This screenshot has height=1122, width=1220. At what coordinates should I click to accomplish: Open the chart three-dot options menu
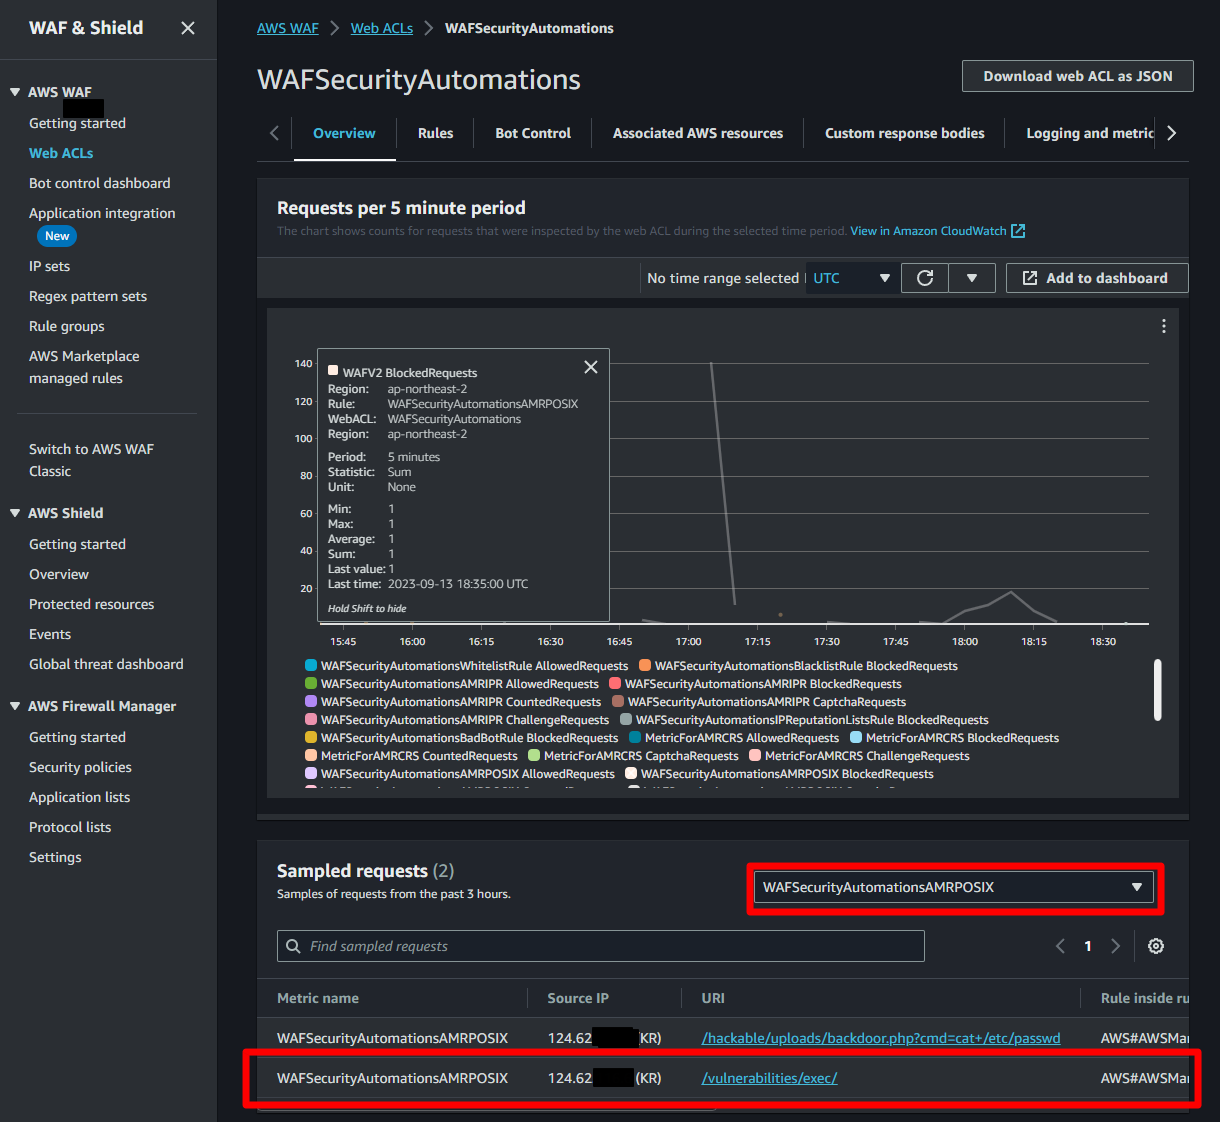tap(1164, 326)
